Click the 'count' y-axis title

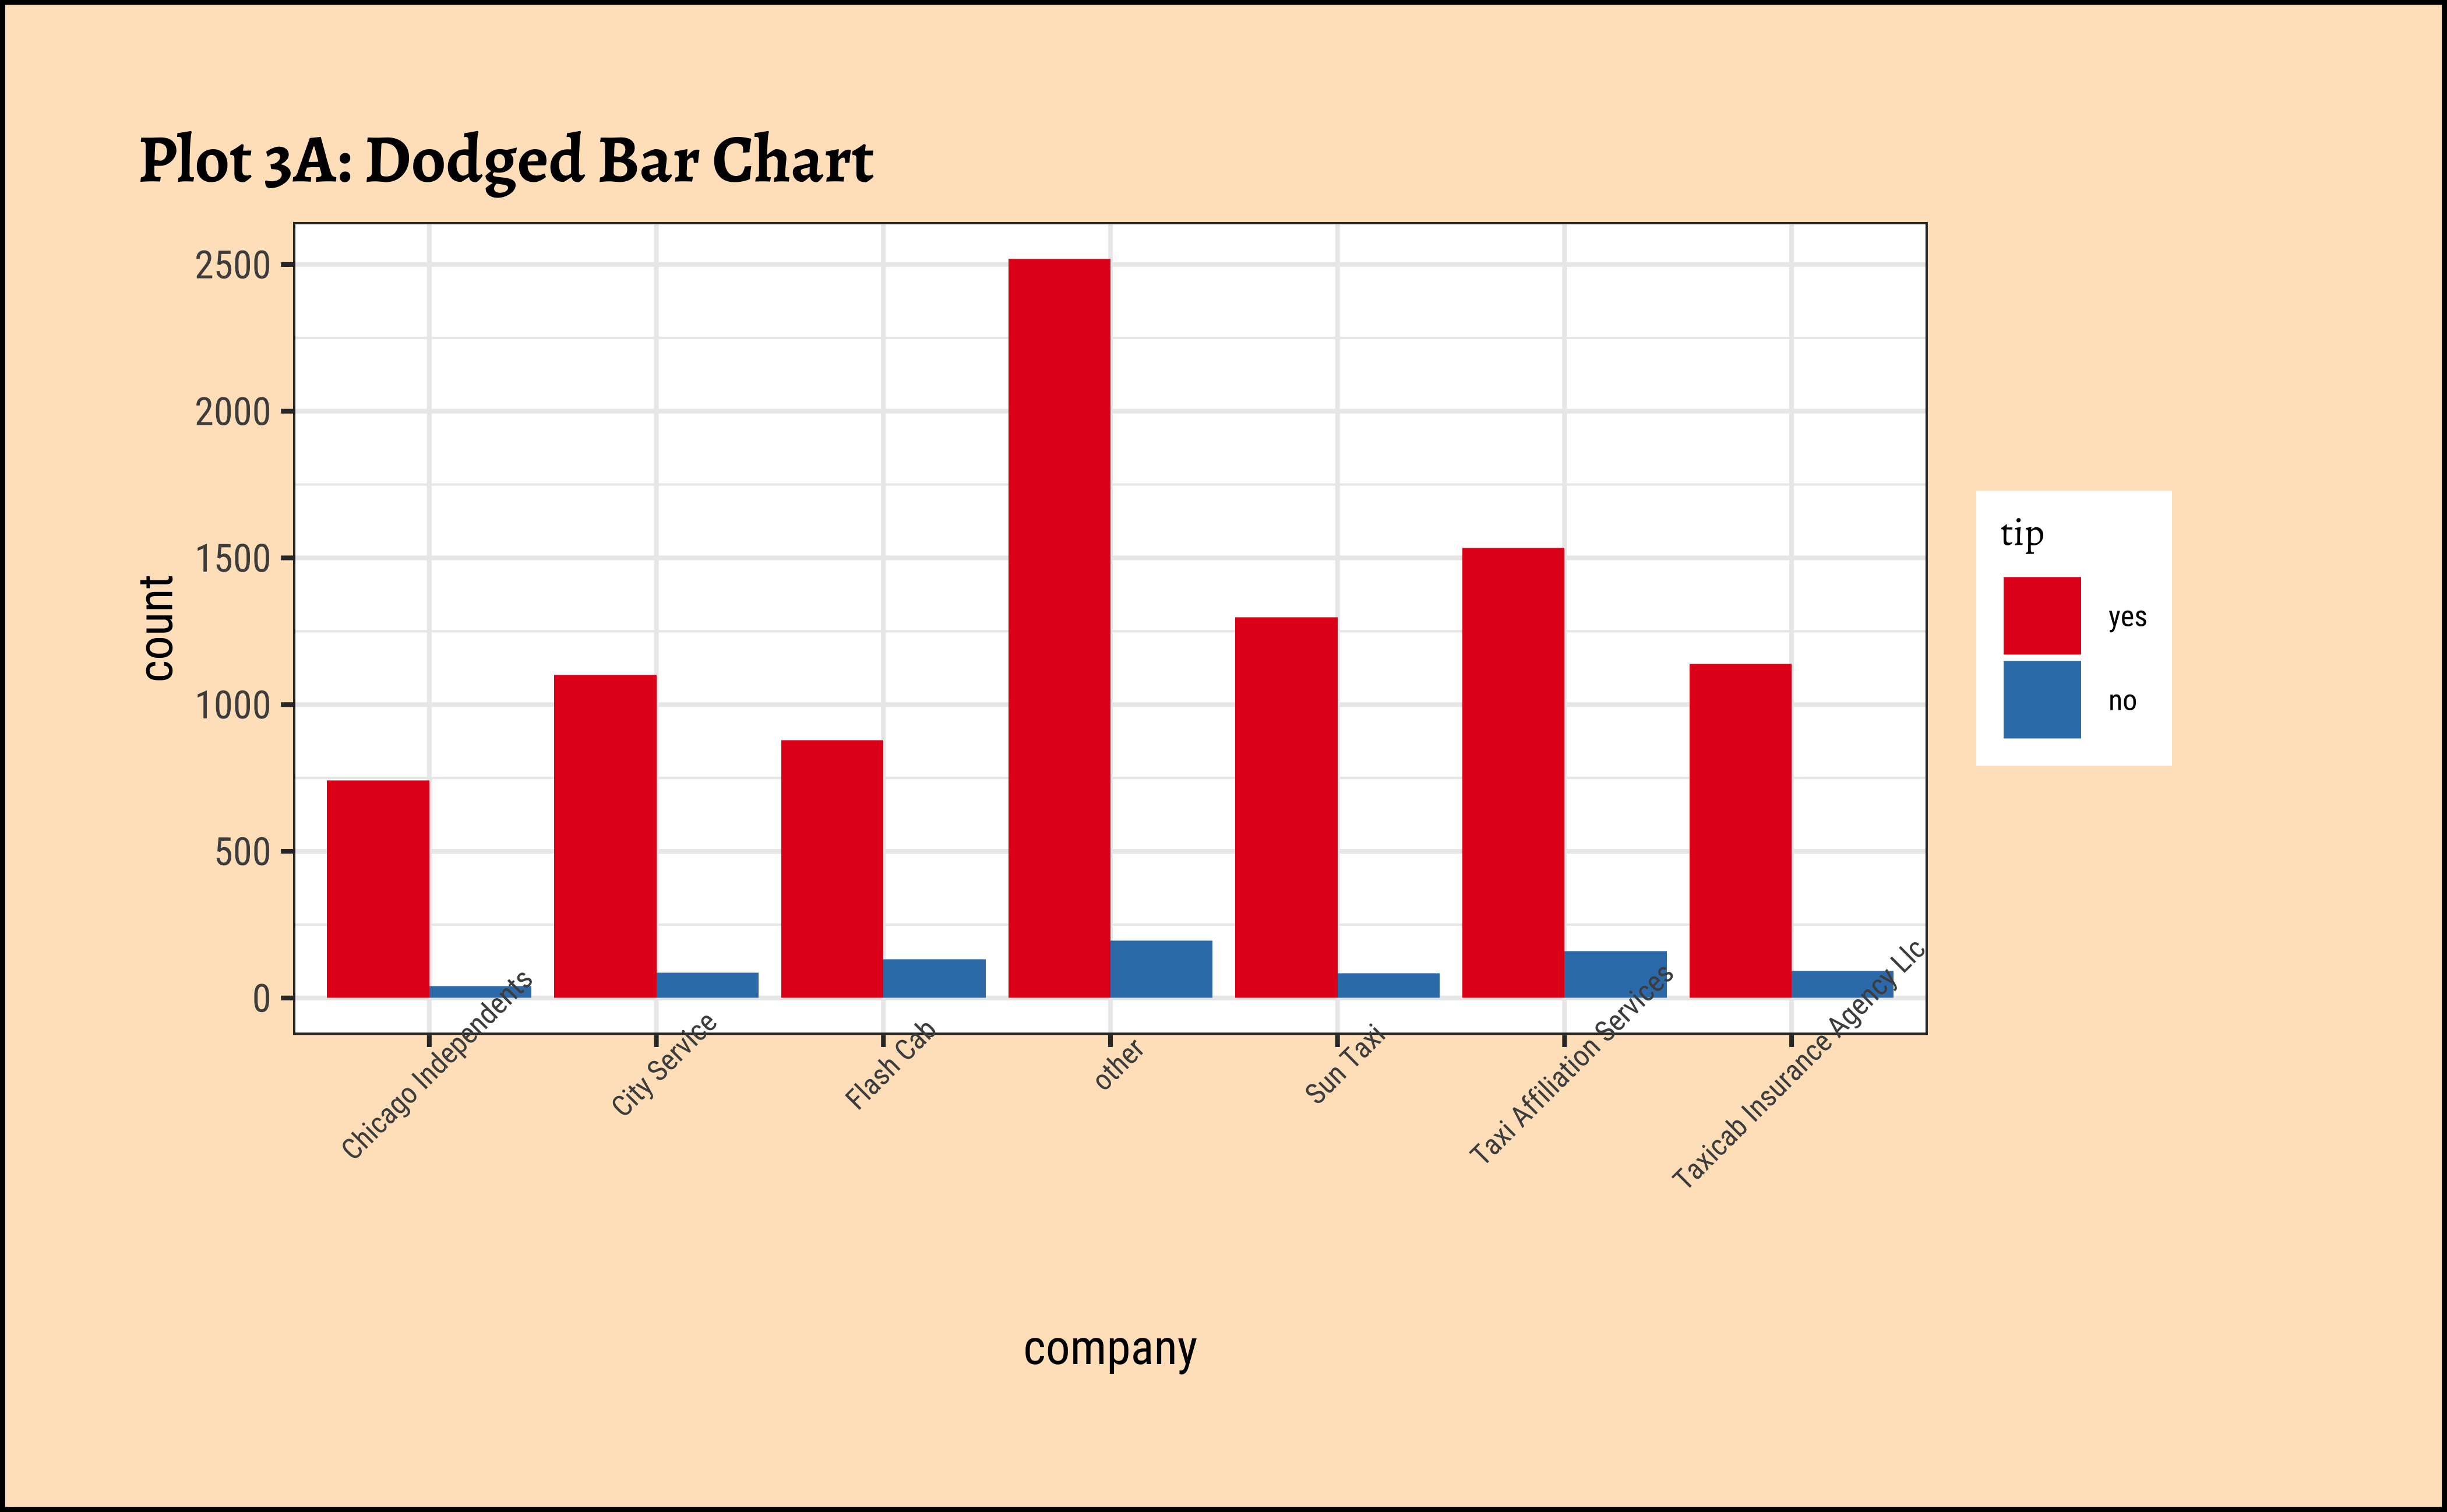pyautogui.click(x=158, y=628)
